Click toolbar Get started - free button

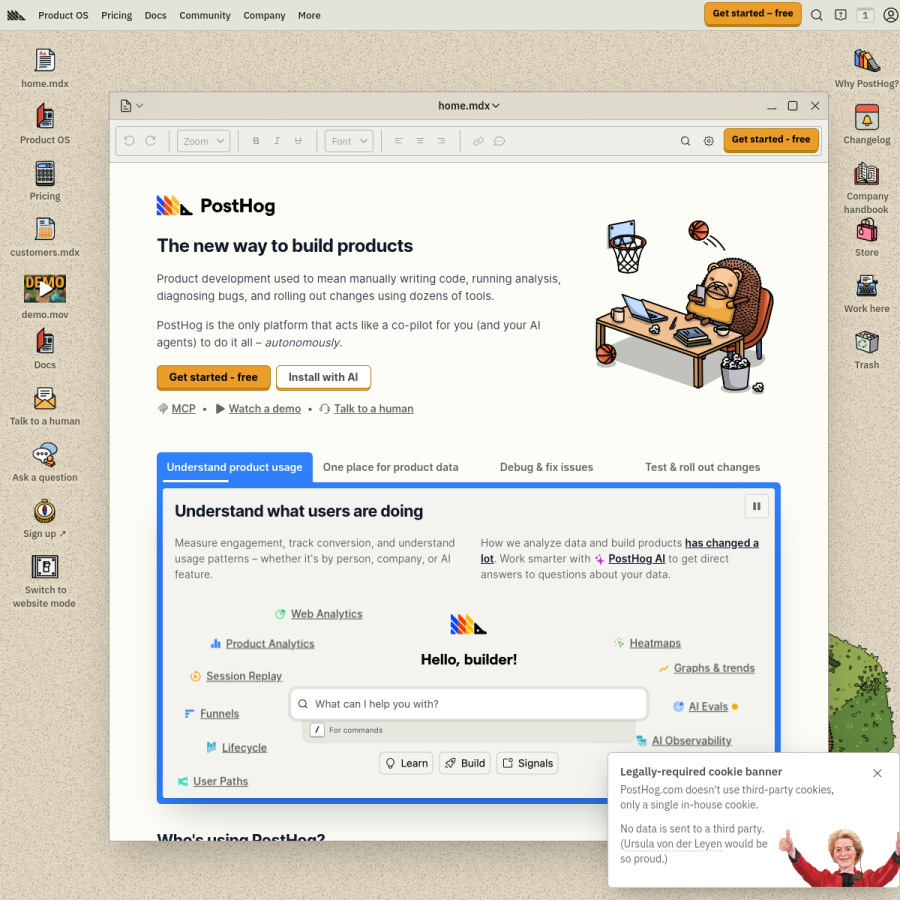click(771, 139)
